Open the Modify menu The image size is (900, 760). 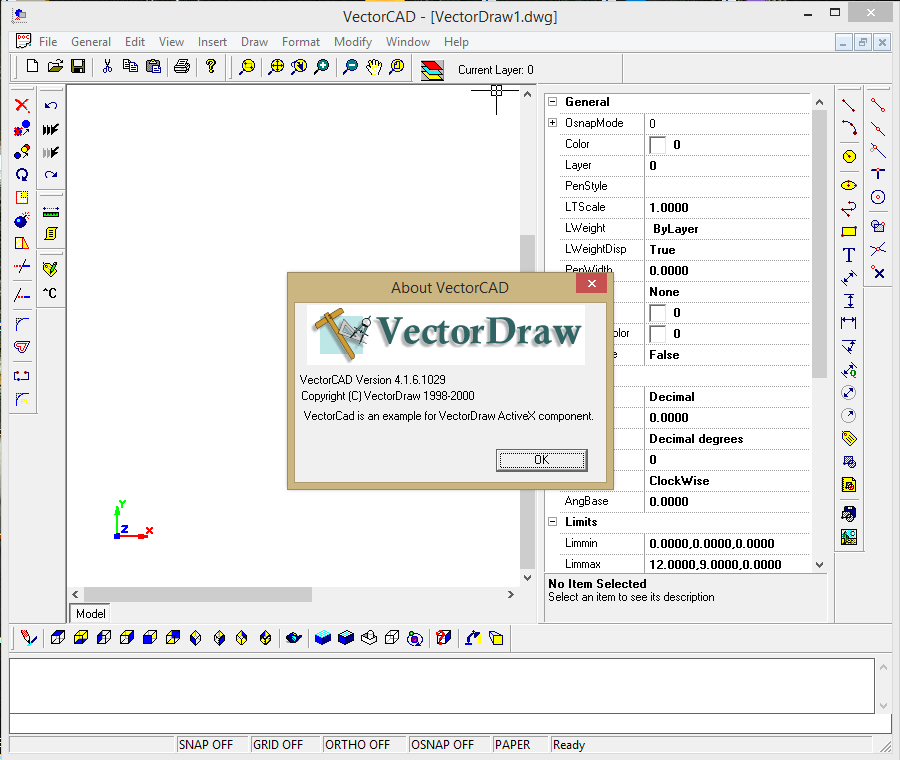click(353, 42)
